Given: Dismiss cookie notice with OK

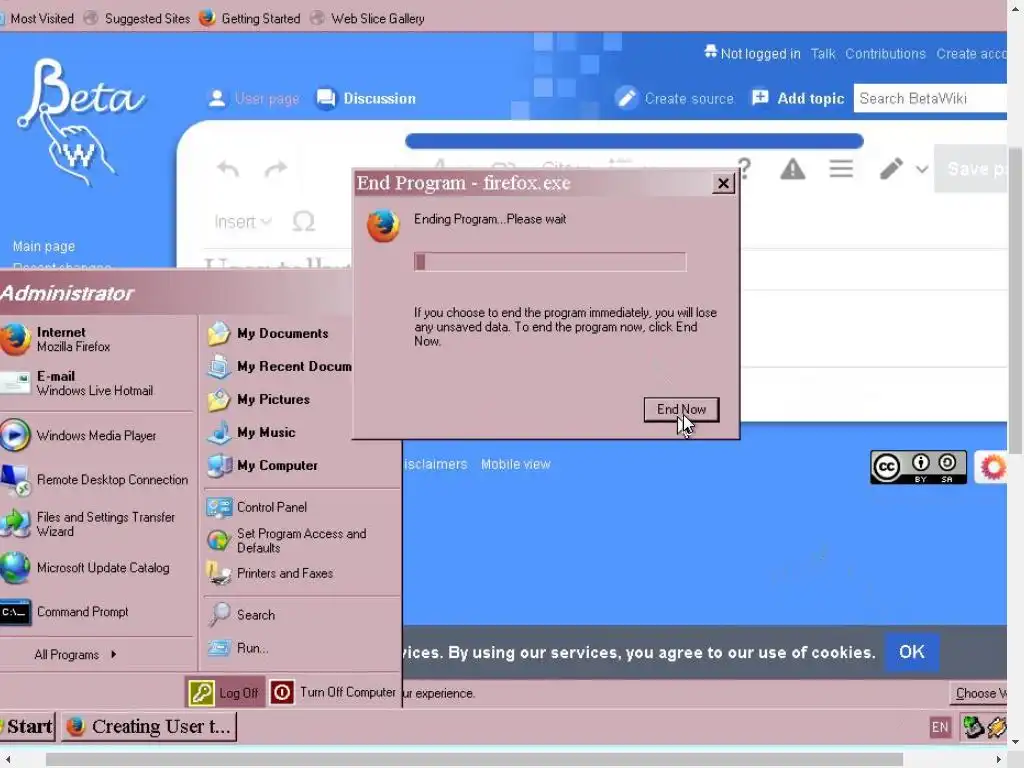Looking at the screenshot, I should click(x=911, y=652).
